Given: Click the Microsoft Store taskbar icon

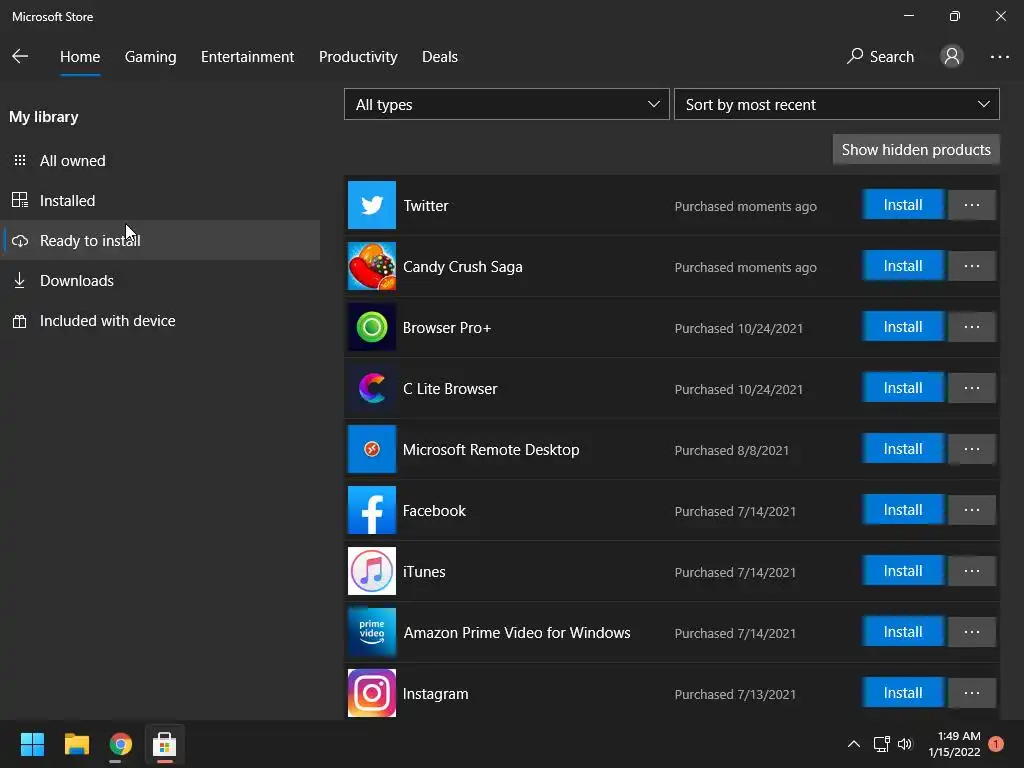Looking at the screenshot, I should point(165,744).
